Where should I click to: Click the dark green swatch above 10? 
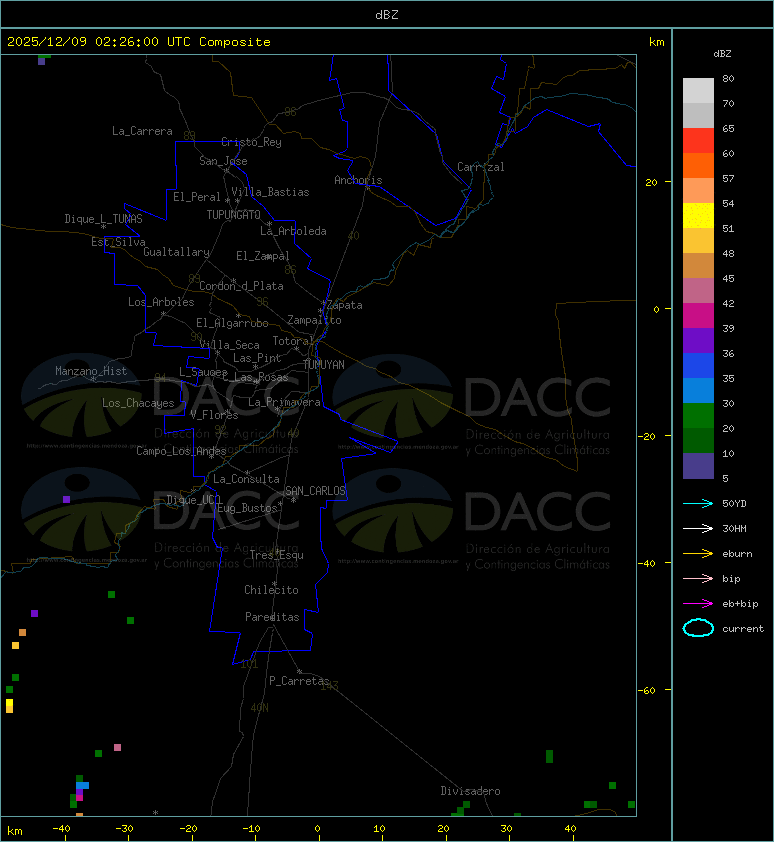click(x=698, y=441)
